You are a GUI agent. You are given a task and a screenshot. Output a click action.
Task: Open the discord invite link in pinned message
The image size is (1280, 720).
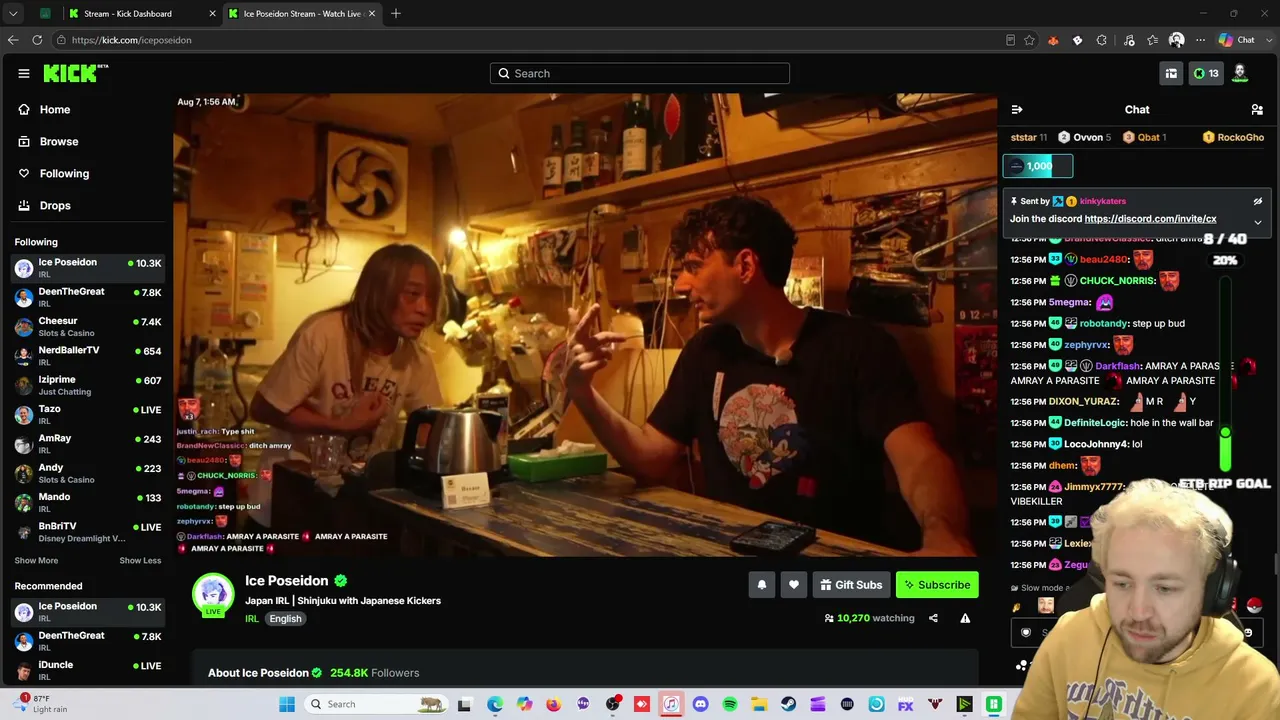[1150, 219]
